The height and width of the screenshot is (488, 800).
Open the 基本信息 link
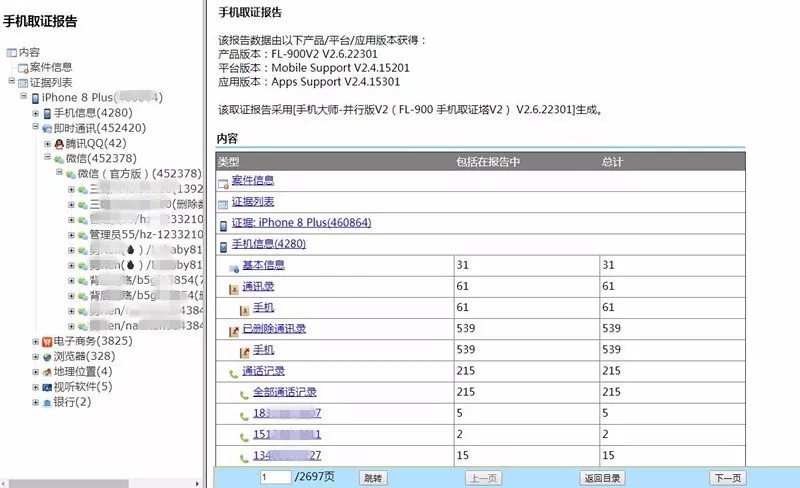pyautogui.click(x=263, y=265)
